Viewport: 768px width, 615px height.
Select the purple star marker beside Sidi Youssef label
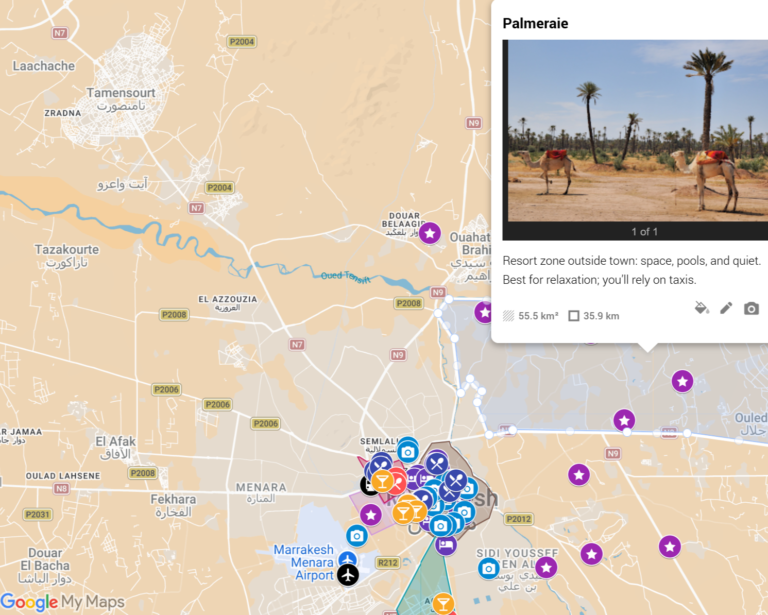coord(546,568)
